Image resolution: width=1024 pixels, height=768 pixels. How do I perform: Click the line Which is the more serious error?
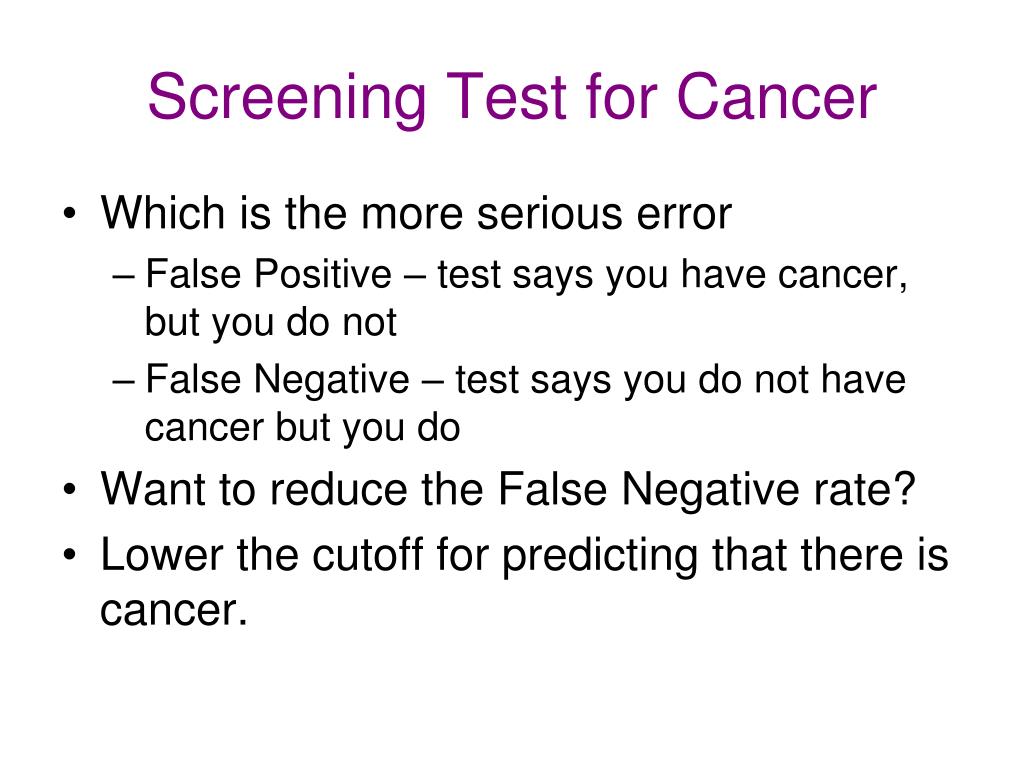[416, 212]
